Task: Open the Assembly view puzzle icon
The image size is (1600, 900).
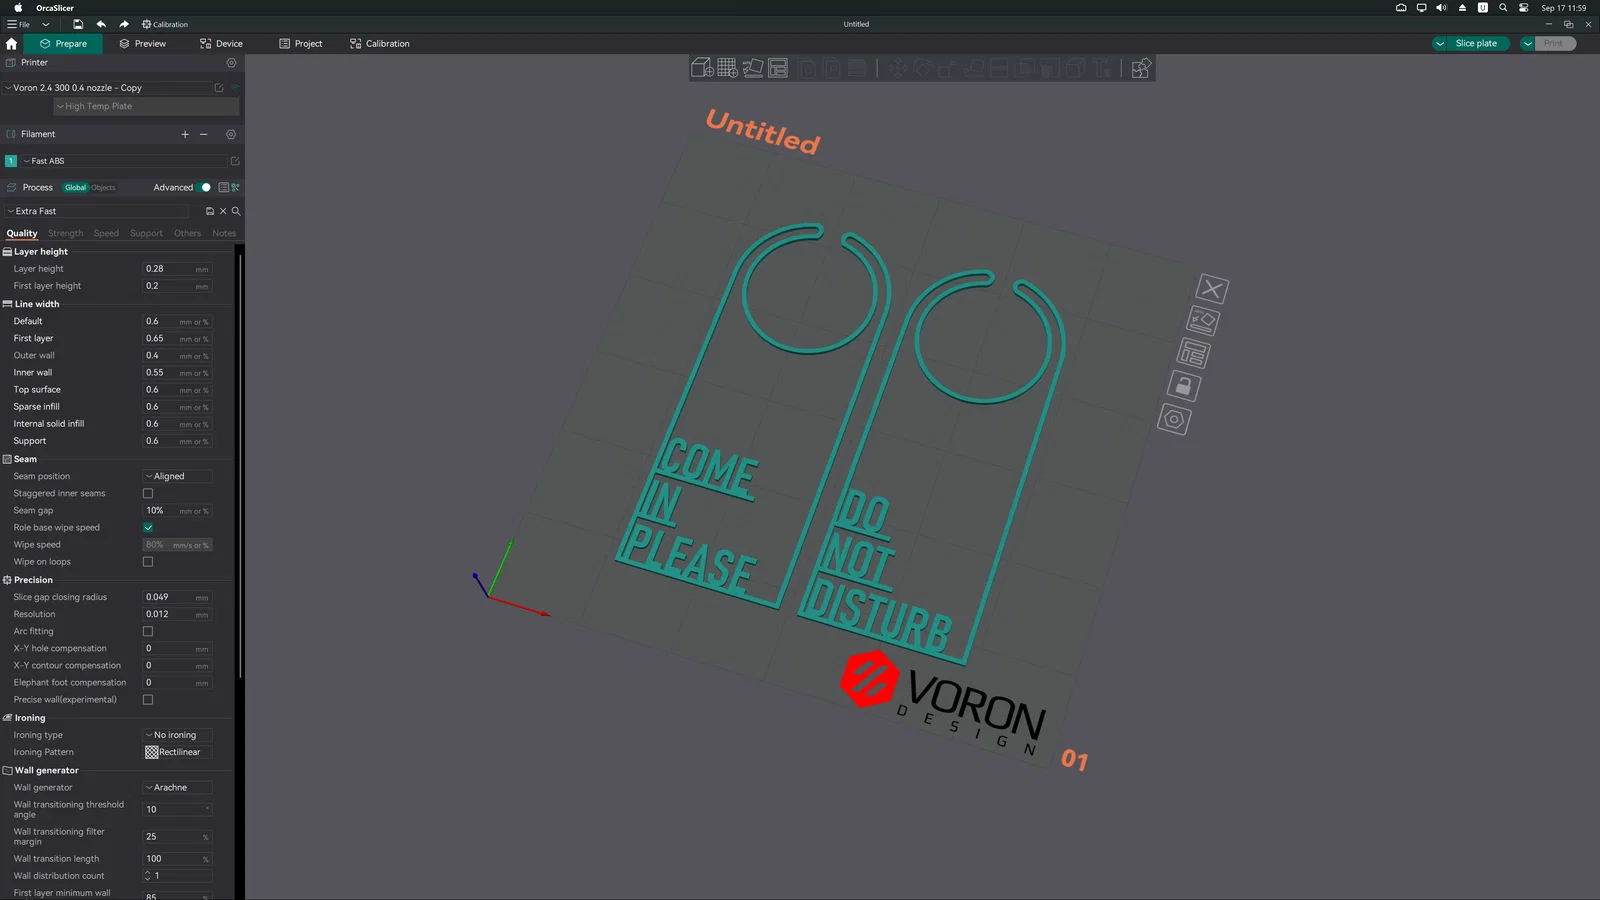Action: point(1141,68)
